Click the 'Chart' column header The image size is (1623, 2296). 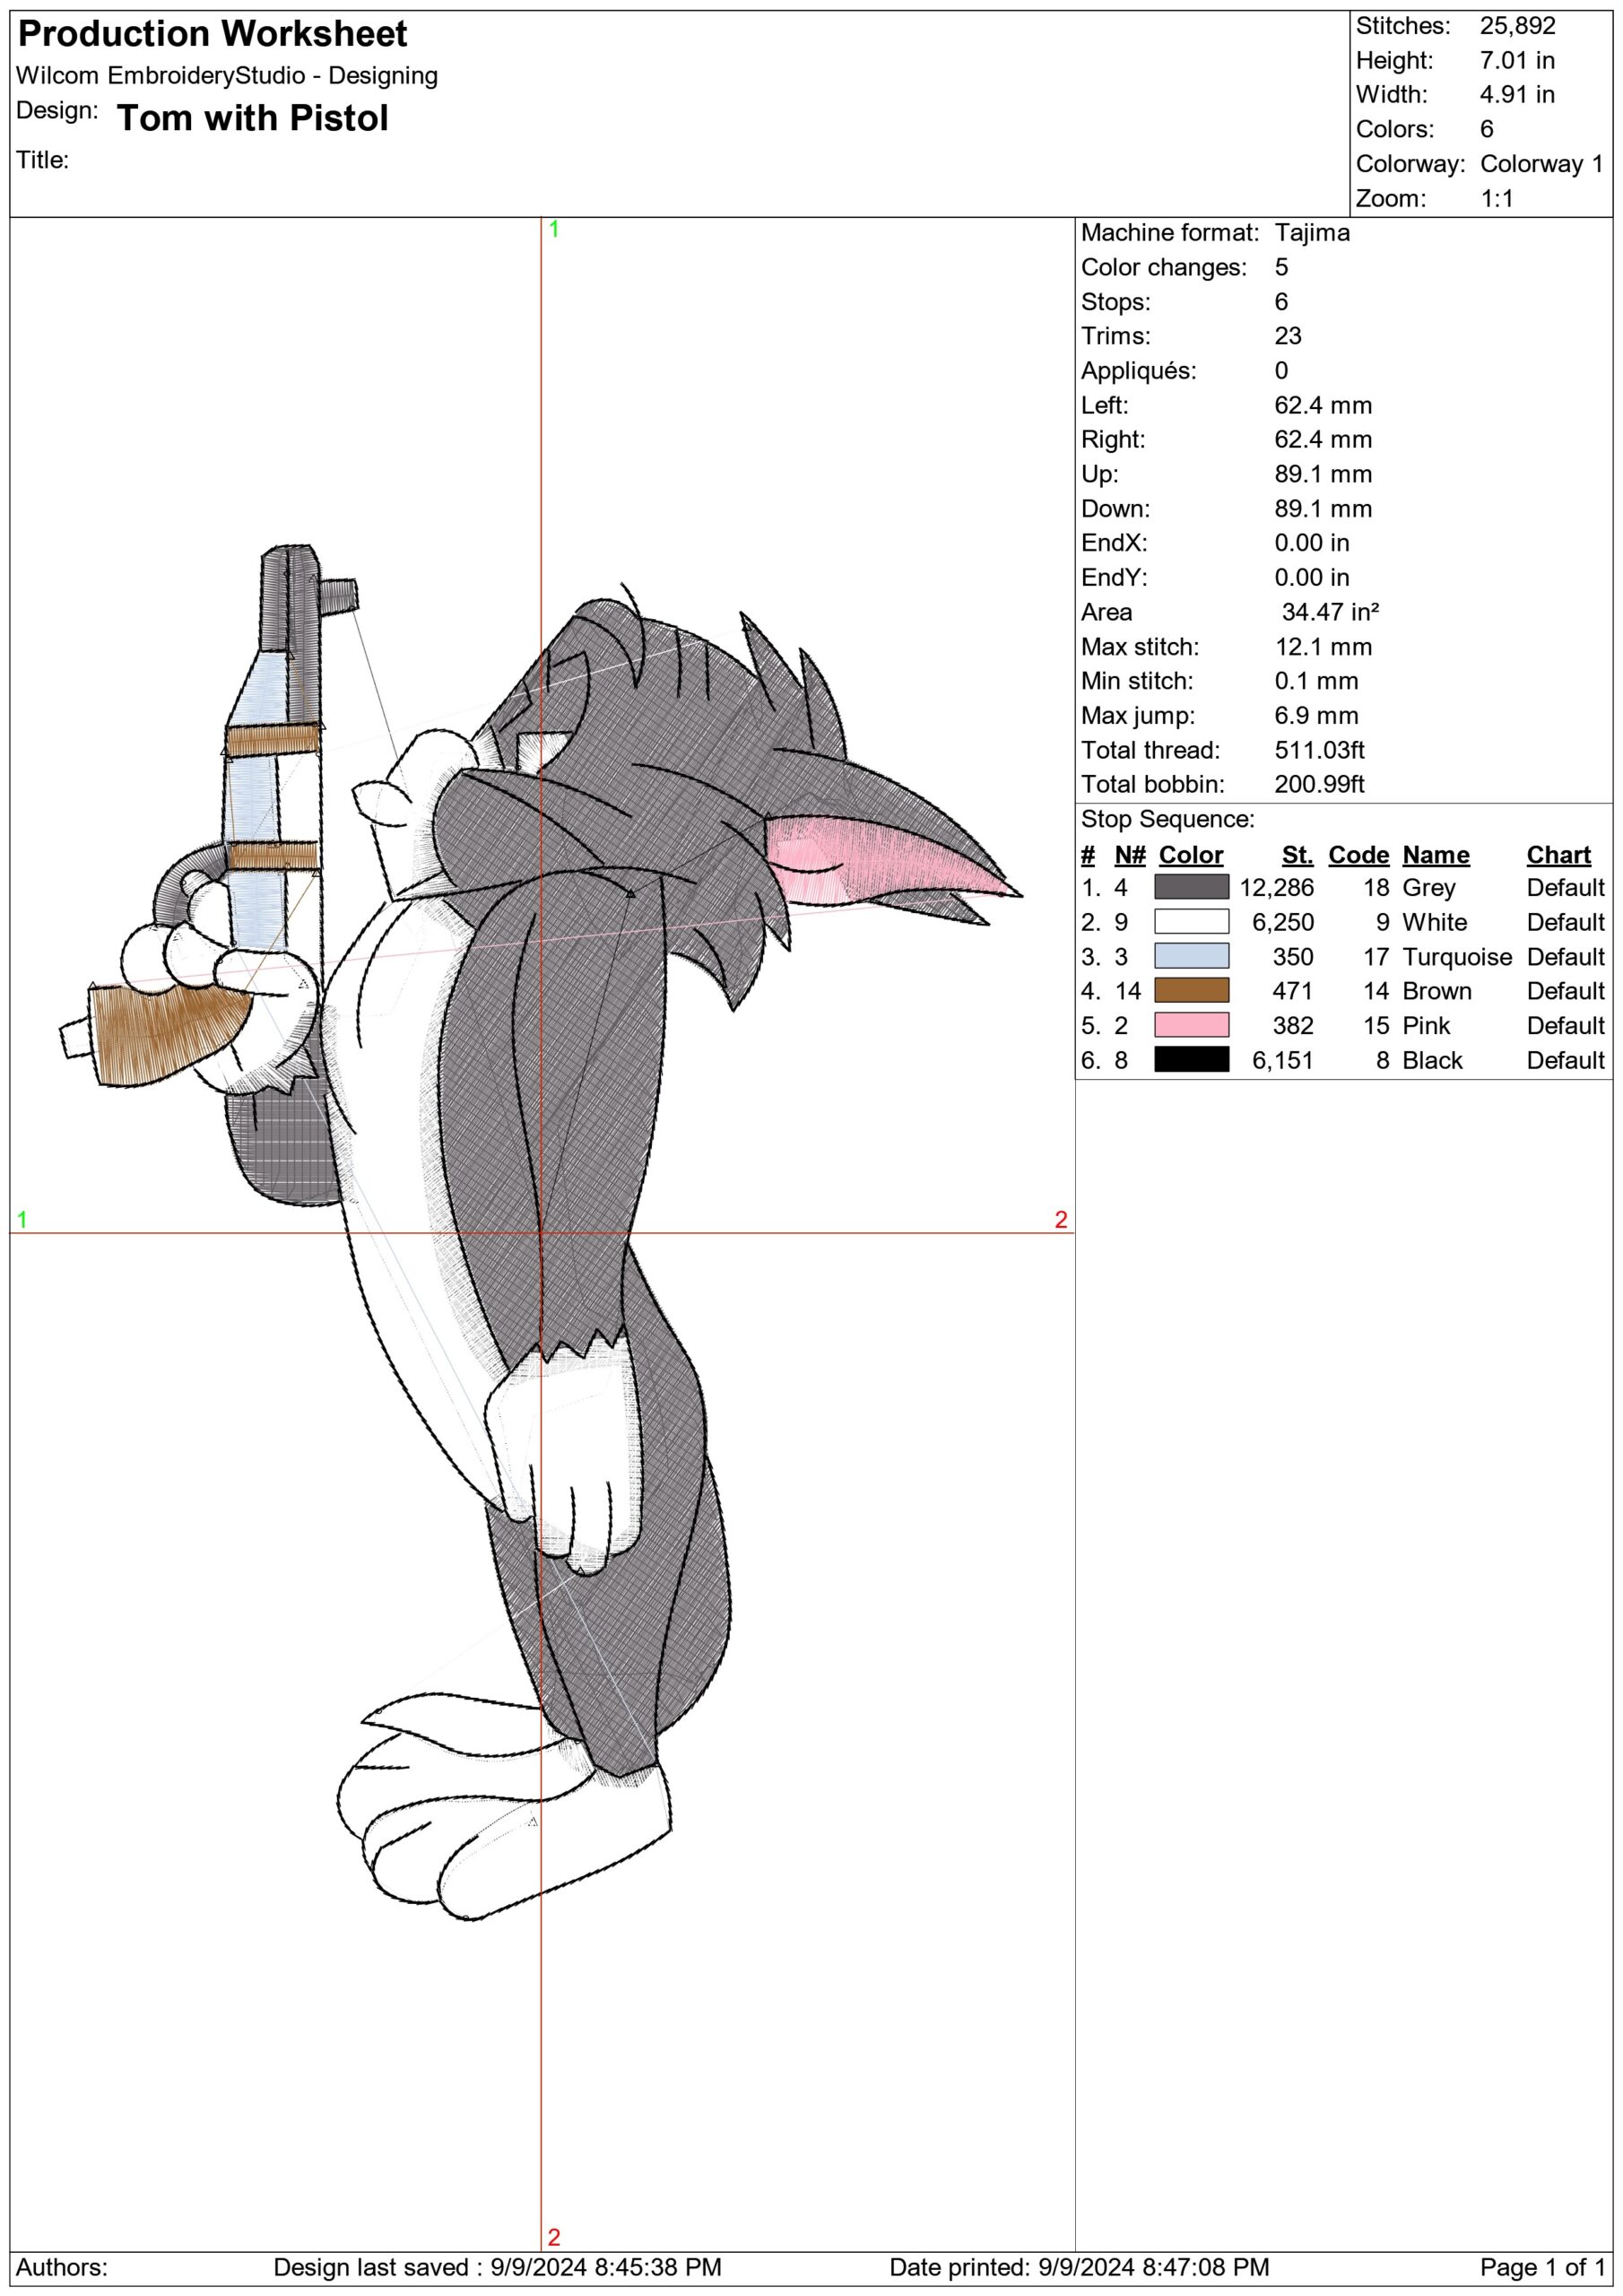tap(1559, 855)
